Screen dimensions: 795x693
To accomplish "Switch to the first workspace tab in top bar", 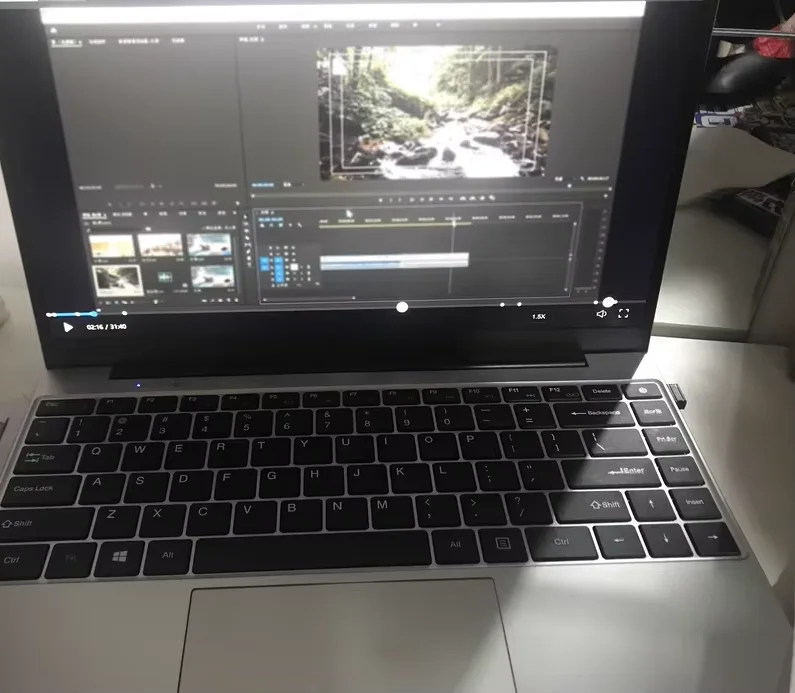I will click(261, 26).
